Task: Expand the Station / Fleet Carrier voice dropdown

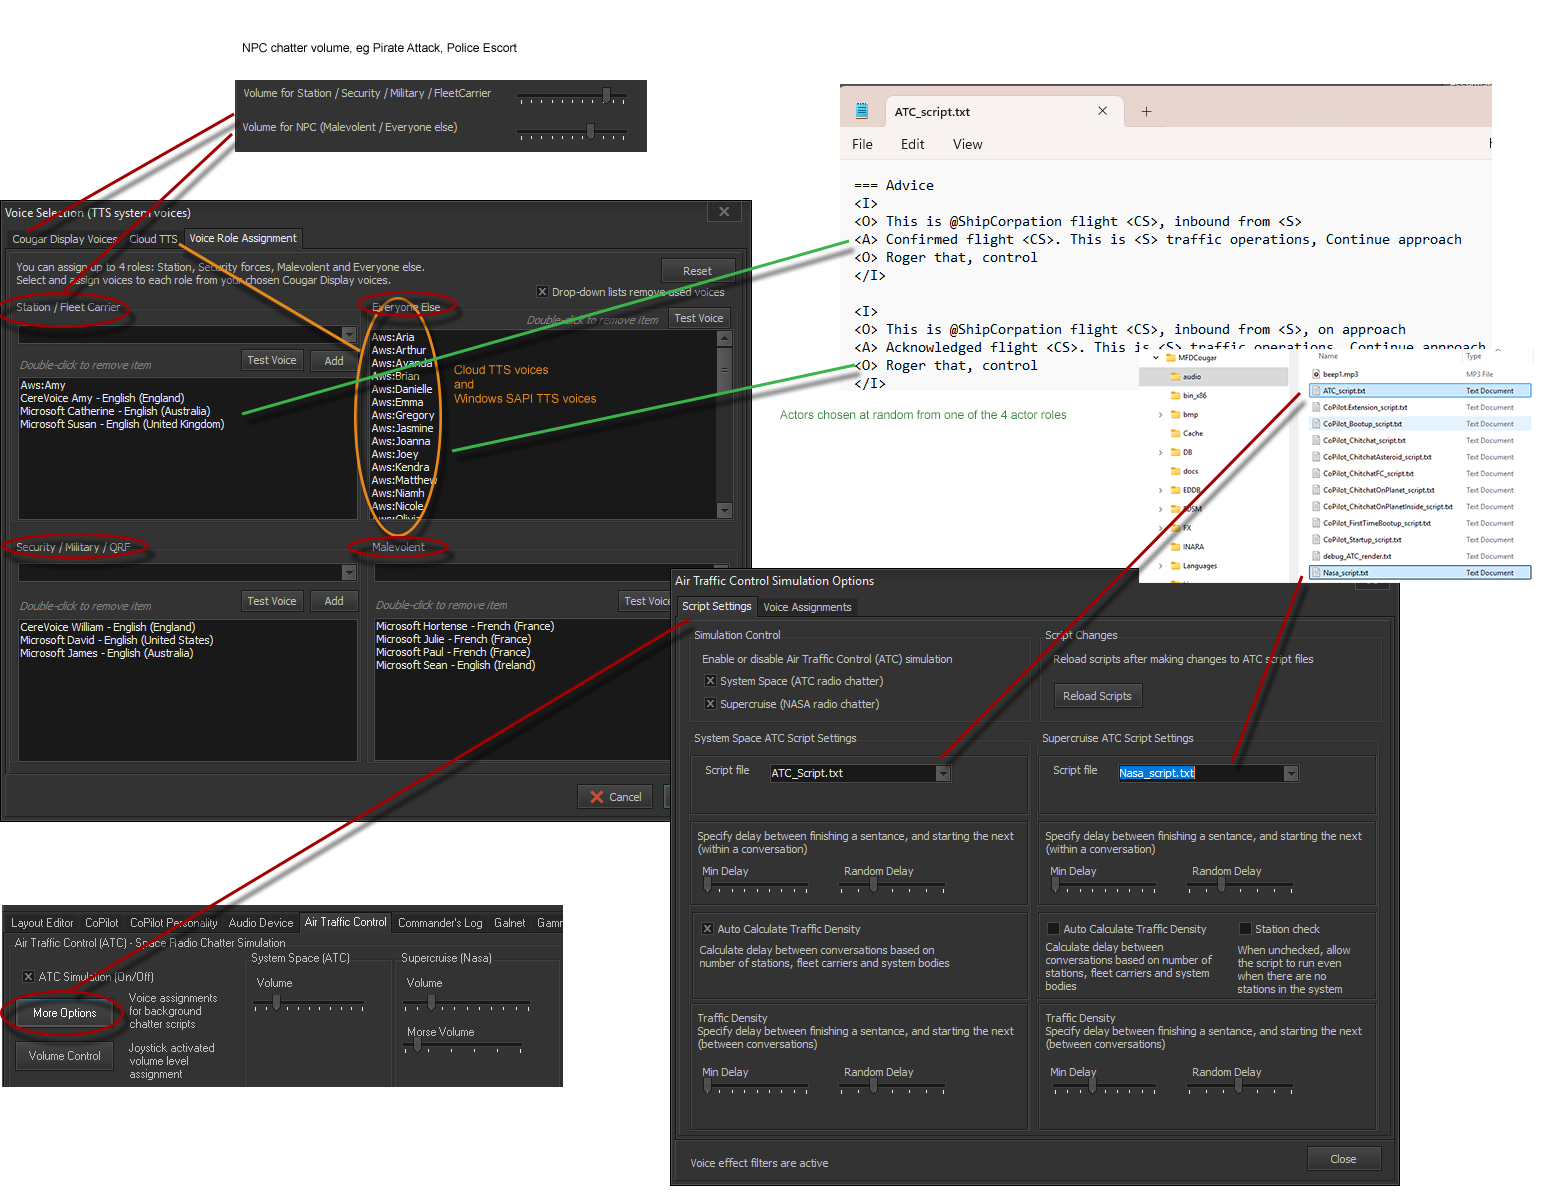Action: click(348, 335)
